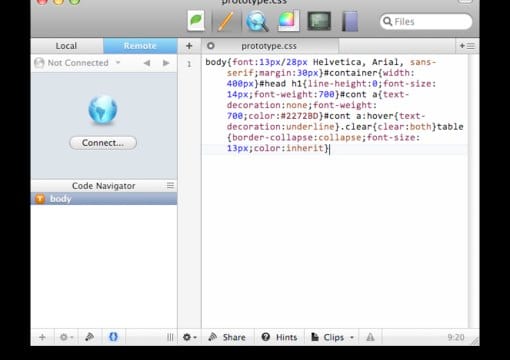Click the color:#2272BD value in code

[283, 116]
